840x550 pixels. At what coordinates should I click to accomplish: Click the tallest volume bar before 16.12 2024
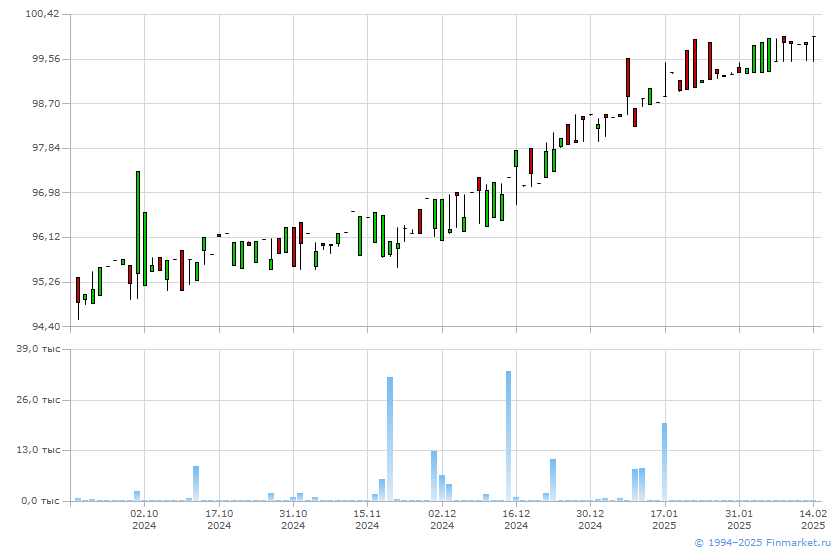point(508,436)
